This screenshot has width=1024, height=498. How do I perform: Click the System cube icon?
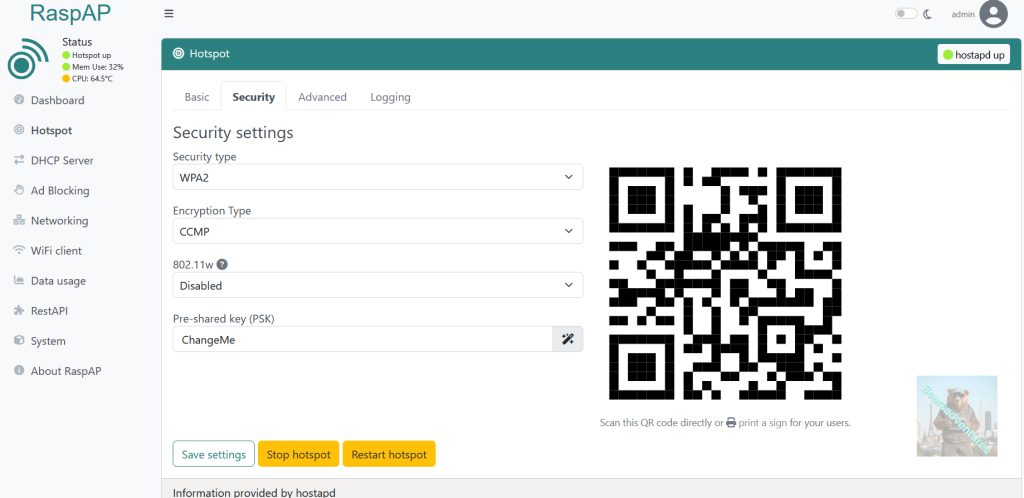[x=19, y=341]
